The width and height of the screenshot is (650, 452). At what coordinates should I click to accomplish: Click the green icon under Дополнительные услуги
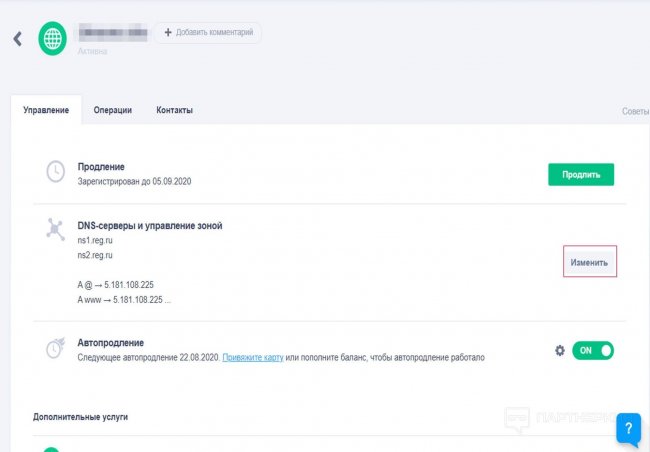(x=50, y=449)
